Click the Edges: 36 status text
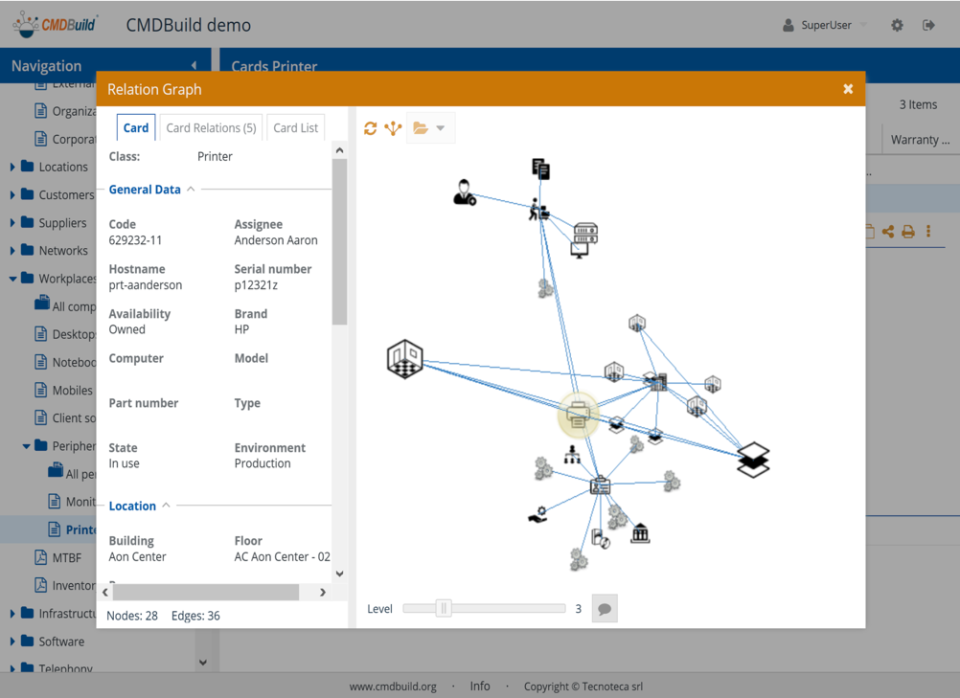The image size is (960, 698). click(x=195, y=615)
